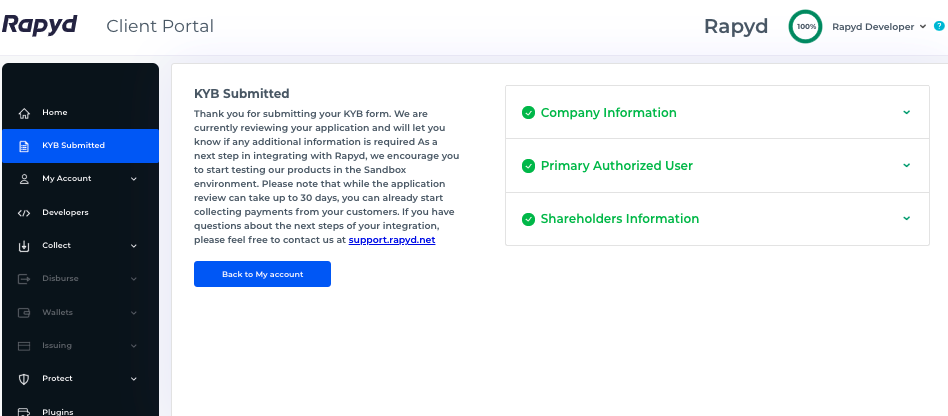Click the Rapyd company name in header
The image size is (948, 416).
pyautogui.click(x=736, y=27)
